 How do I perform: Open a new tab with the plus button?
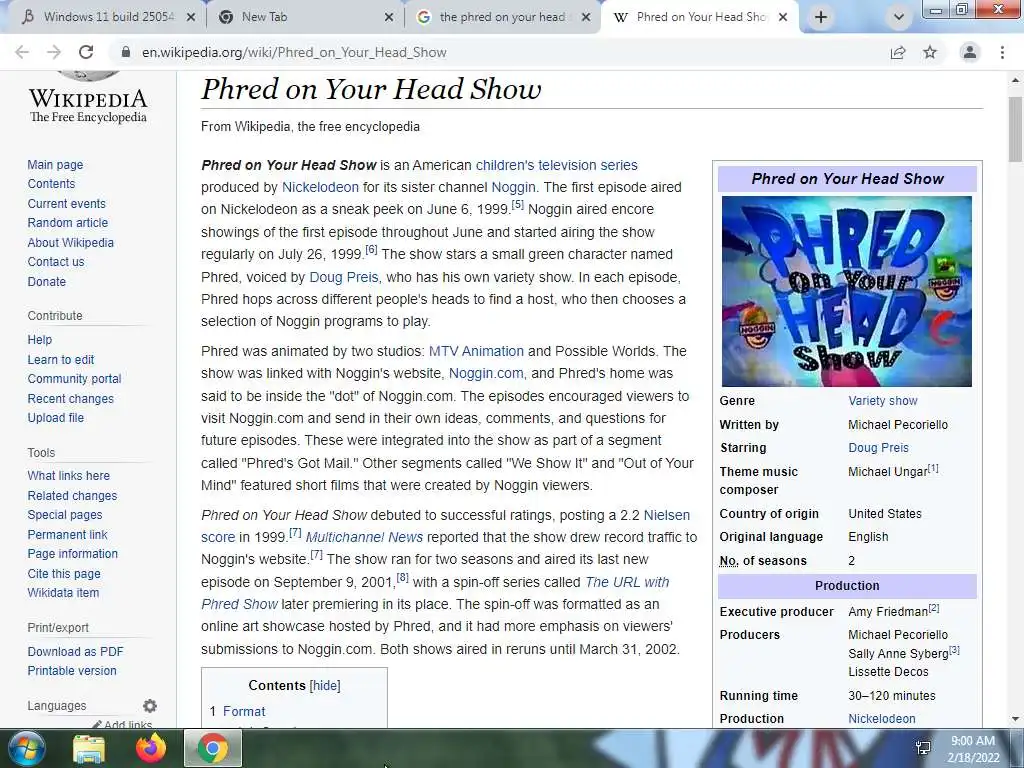click(x=821, y=17)
